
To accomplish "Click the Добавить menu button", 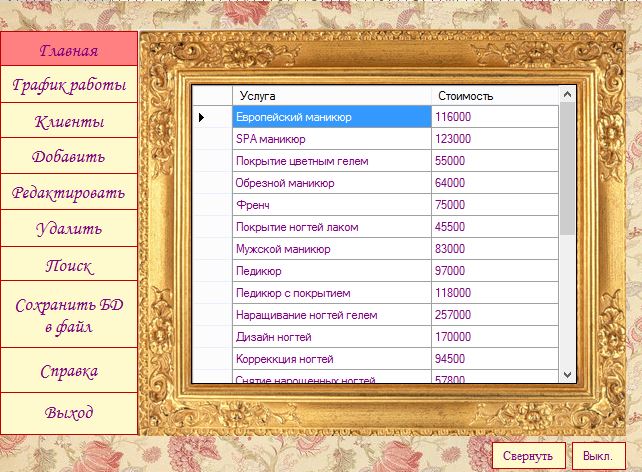I will point(69,156).
